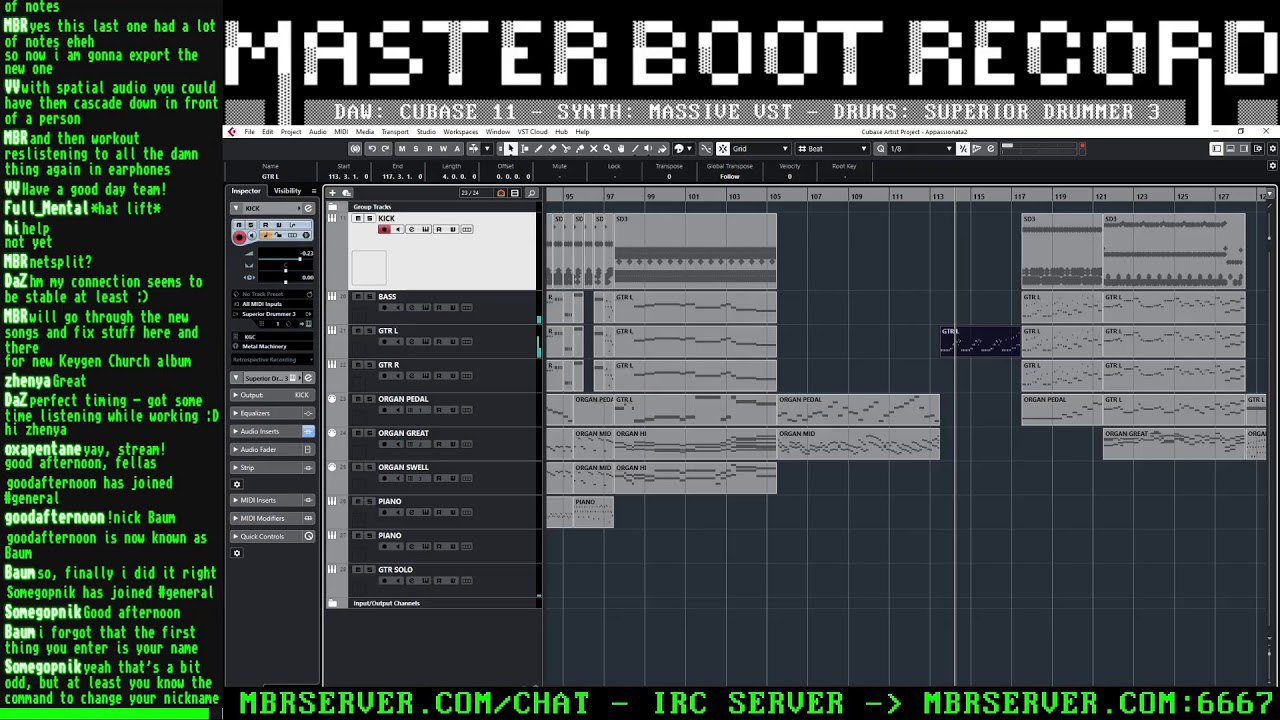The height and width of the screenshot is (720, 1280).
Task: Open the color picker dropdown arrow
Action: 689,148
